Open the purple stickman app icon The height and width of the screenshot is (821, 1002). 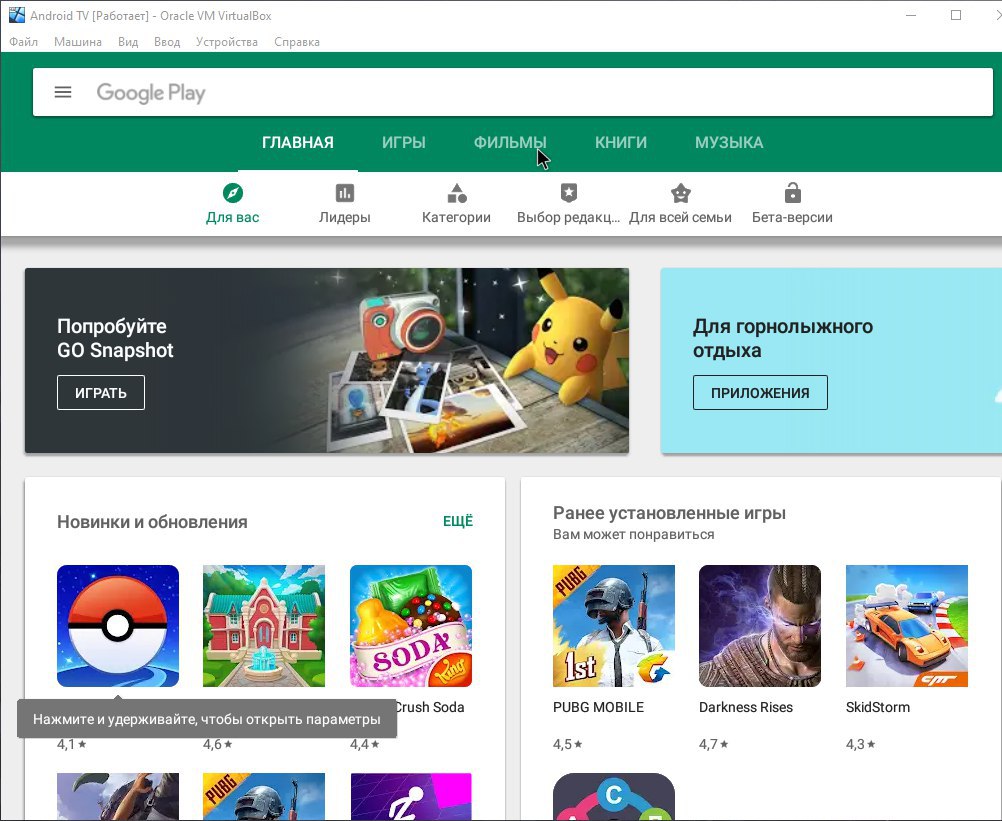411,797
